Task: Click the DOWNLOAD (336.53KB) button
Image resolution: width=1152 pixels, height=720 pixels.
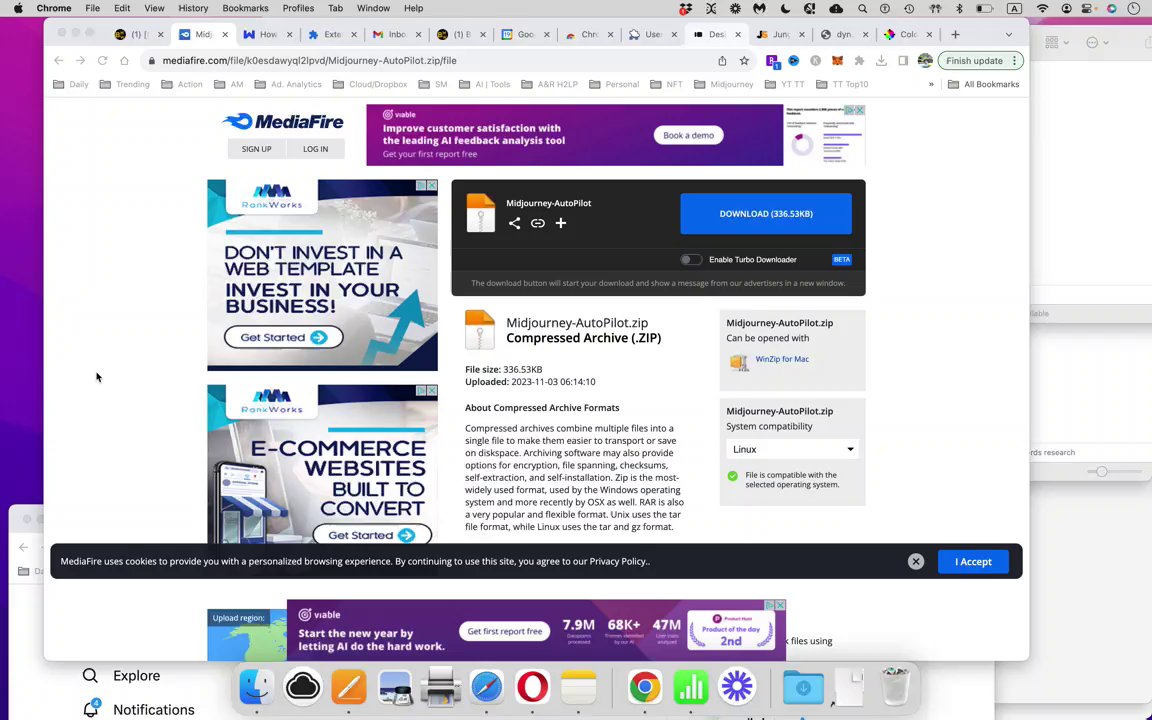Action: [766, 214]
